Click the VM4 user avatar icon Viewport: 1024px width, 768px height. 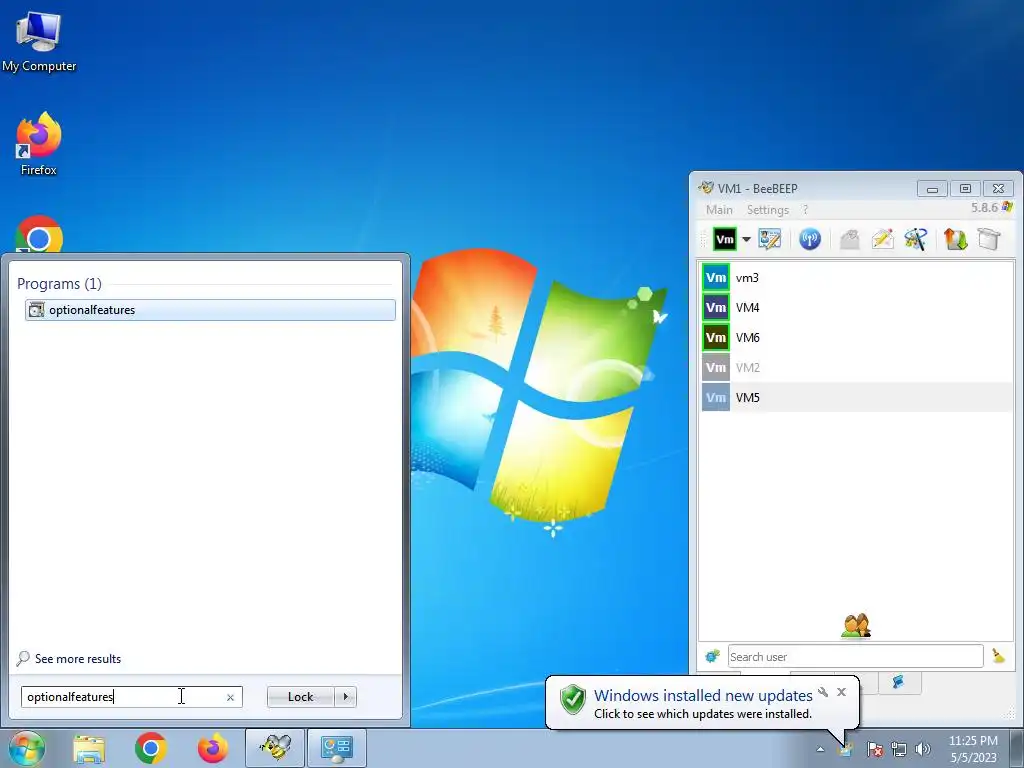pos(716,308)
